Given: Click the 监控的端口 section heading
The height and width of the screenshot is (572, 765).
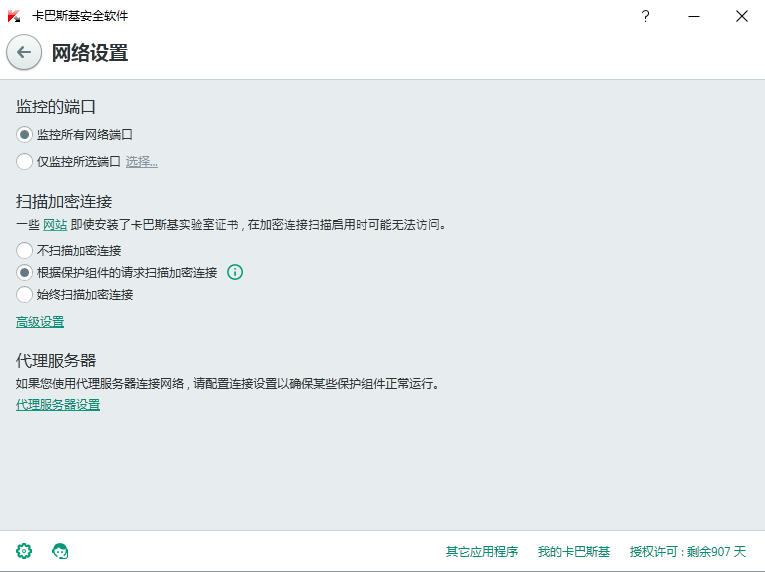Looking at the screenshot, I should 56,106.
